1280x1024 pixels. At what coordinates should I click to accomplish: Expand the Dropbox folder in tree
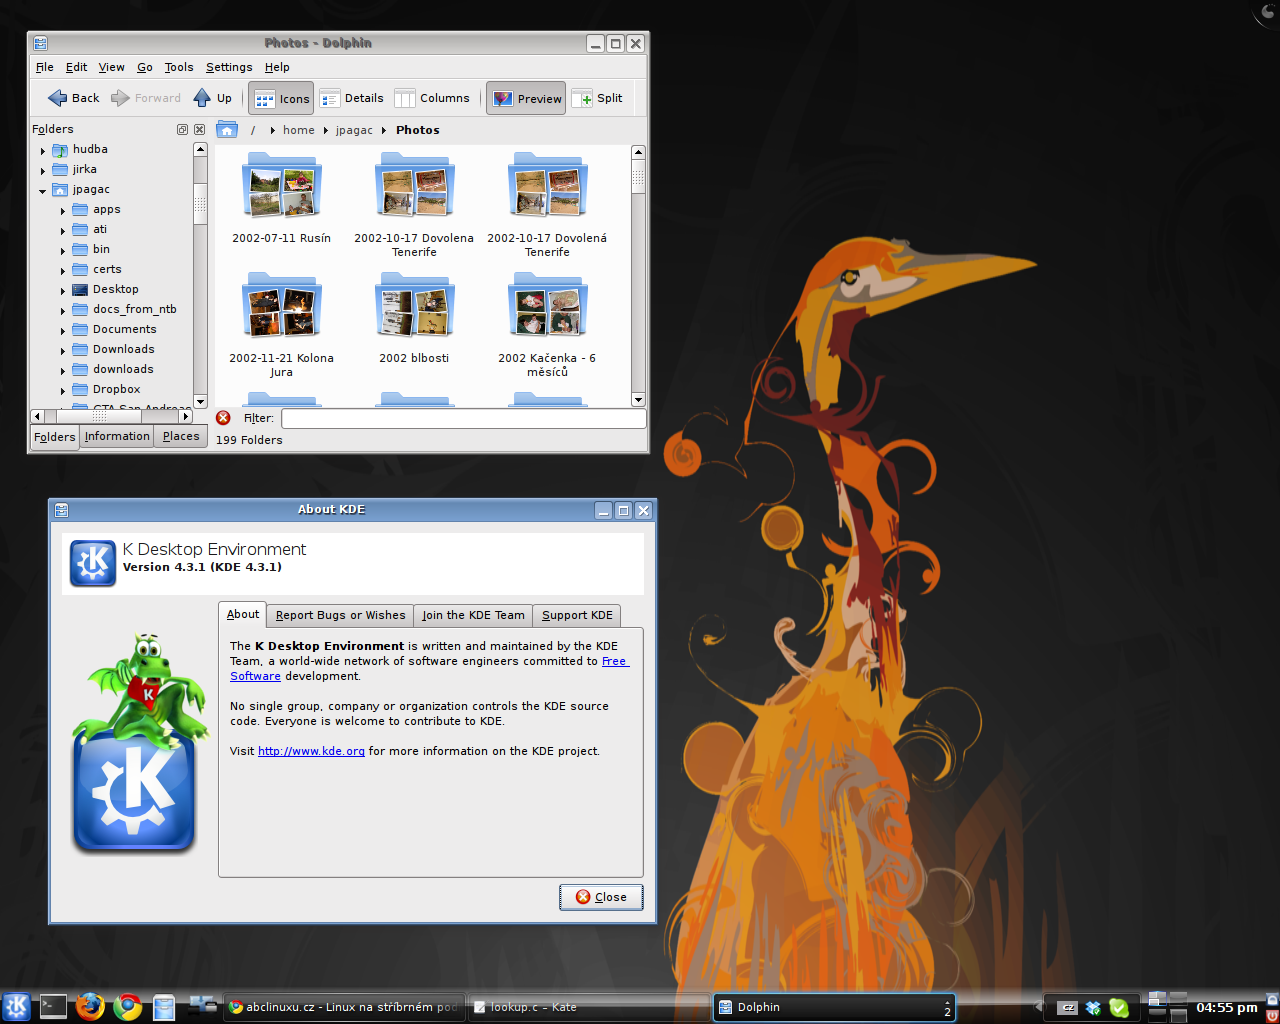(63, 391)
